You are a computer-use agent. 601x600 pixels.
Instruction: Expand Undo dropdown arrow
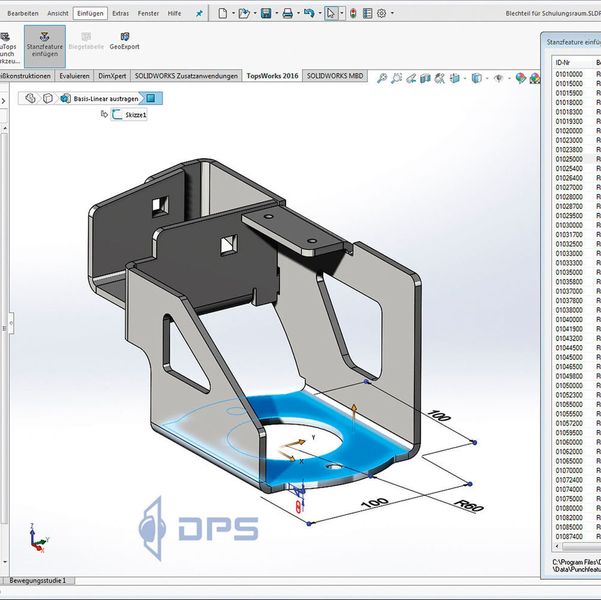320,13
